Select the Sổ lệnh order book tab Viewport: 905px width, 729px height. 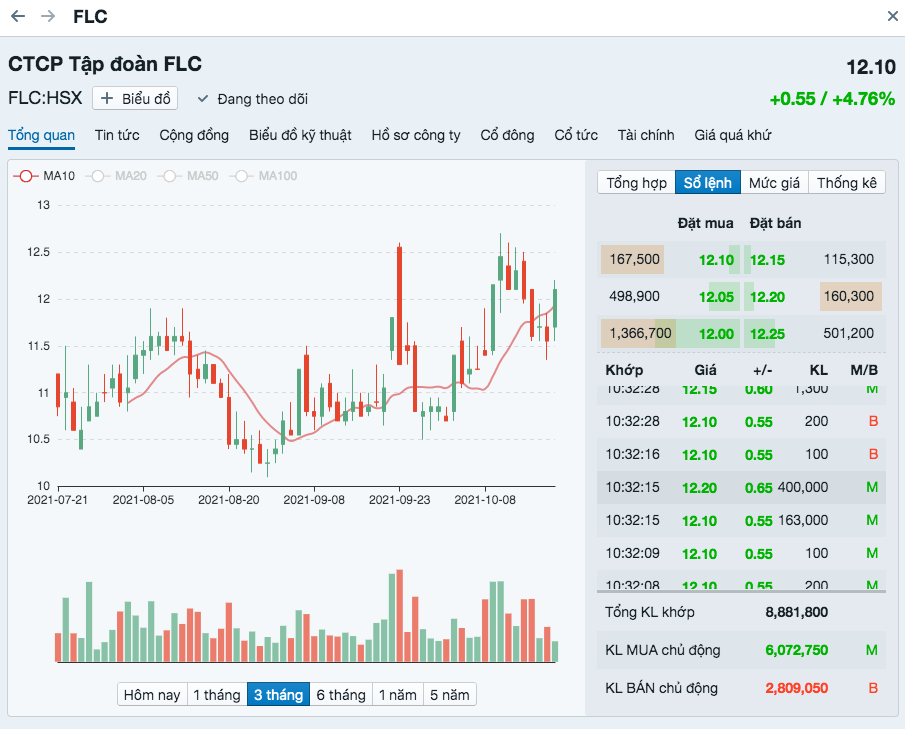click(x=708, y=183)
